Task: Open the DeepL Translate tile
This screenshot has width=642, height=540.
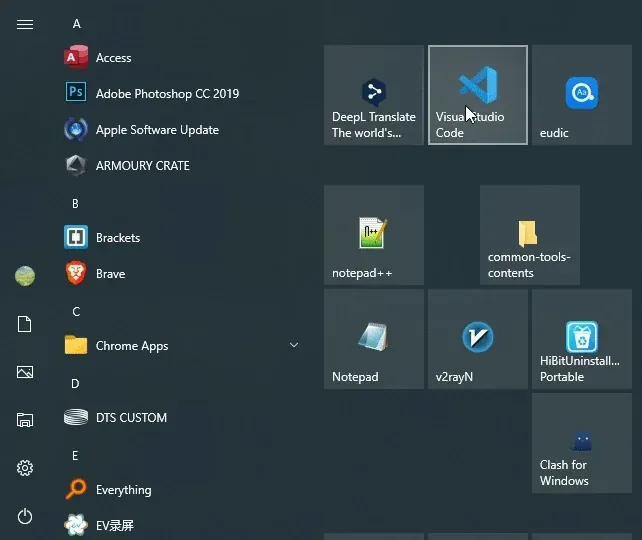Action: point(374,95)
